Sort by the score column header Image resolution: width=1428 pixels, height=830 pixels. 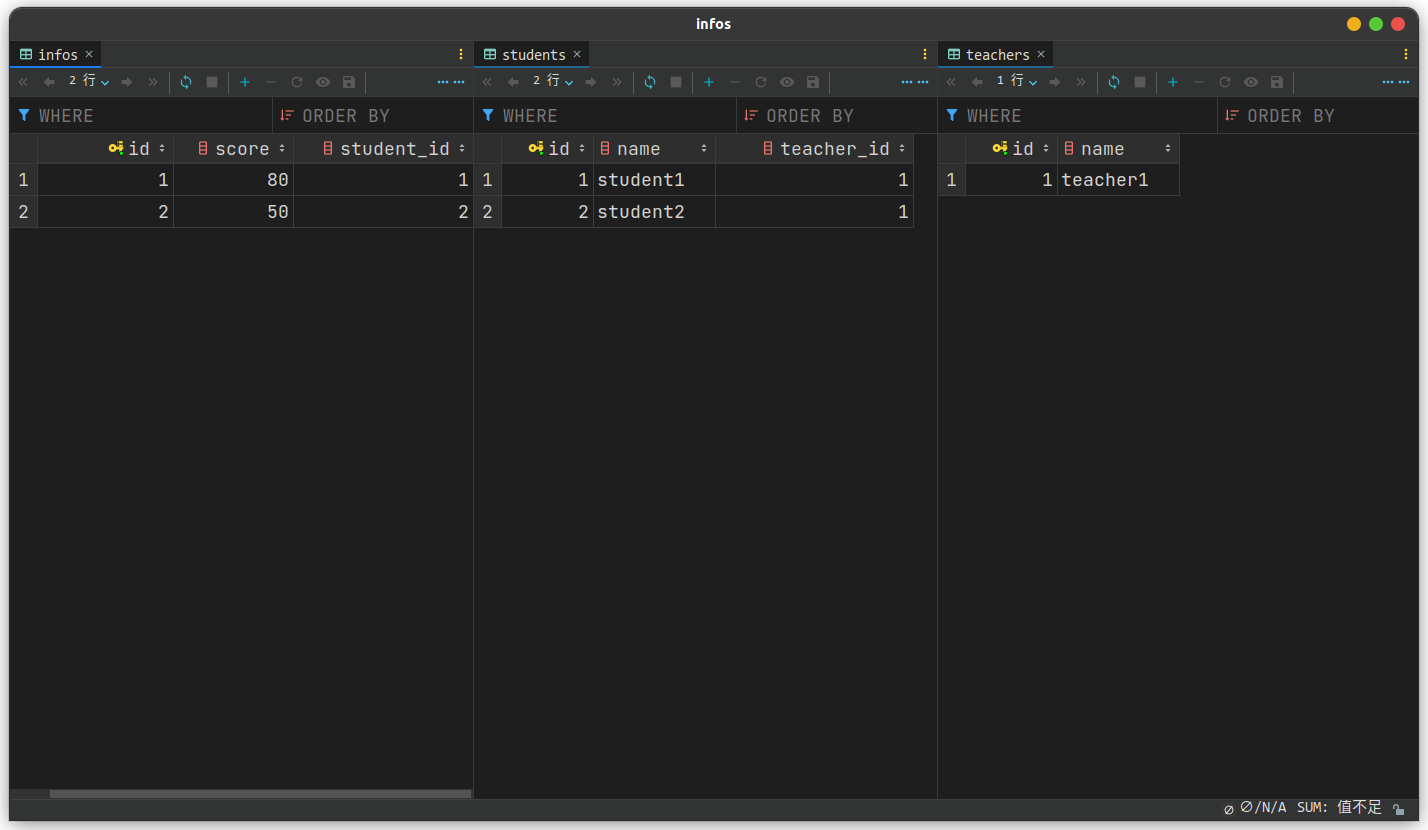[234, 149]
